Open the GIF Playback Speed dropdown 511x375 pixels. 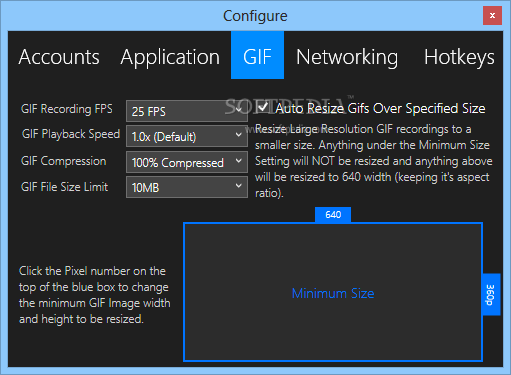click(187, 136)
